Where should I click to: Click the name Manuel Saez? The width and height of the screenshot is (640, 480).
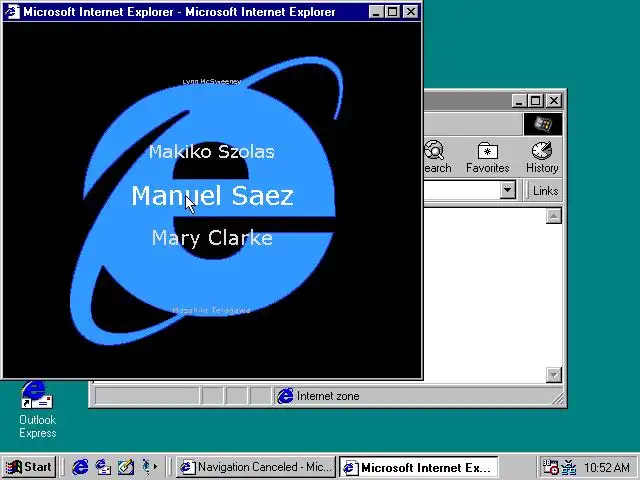pos(212,196)
